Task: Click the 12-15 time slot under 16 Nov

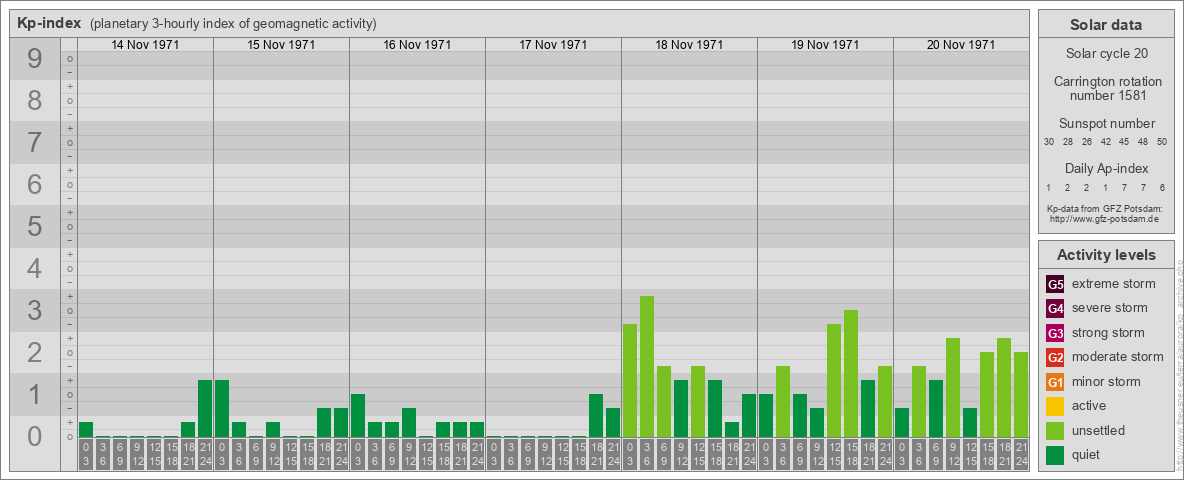Action: pyautogui.click(x=426, y=455)
